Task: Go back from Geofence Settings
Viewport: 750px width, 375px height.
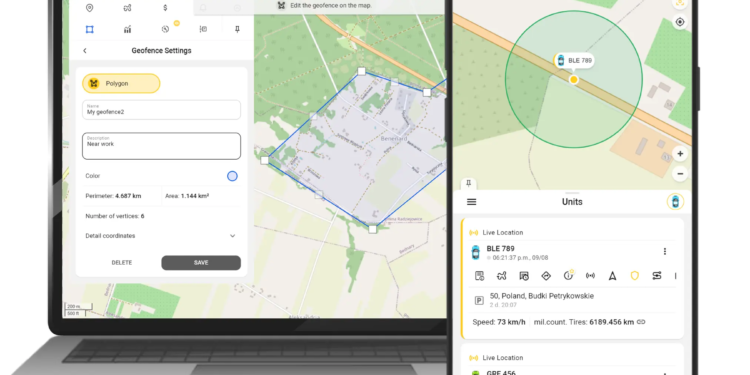Action: click(85, 51)
